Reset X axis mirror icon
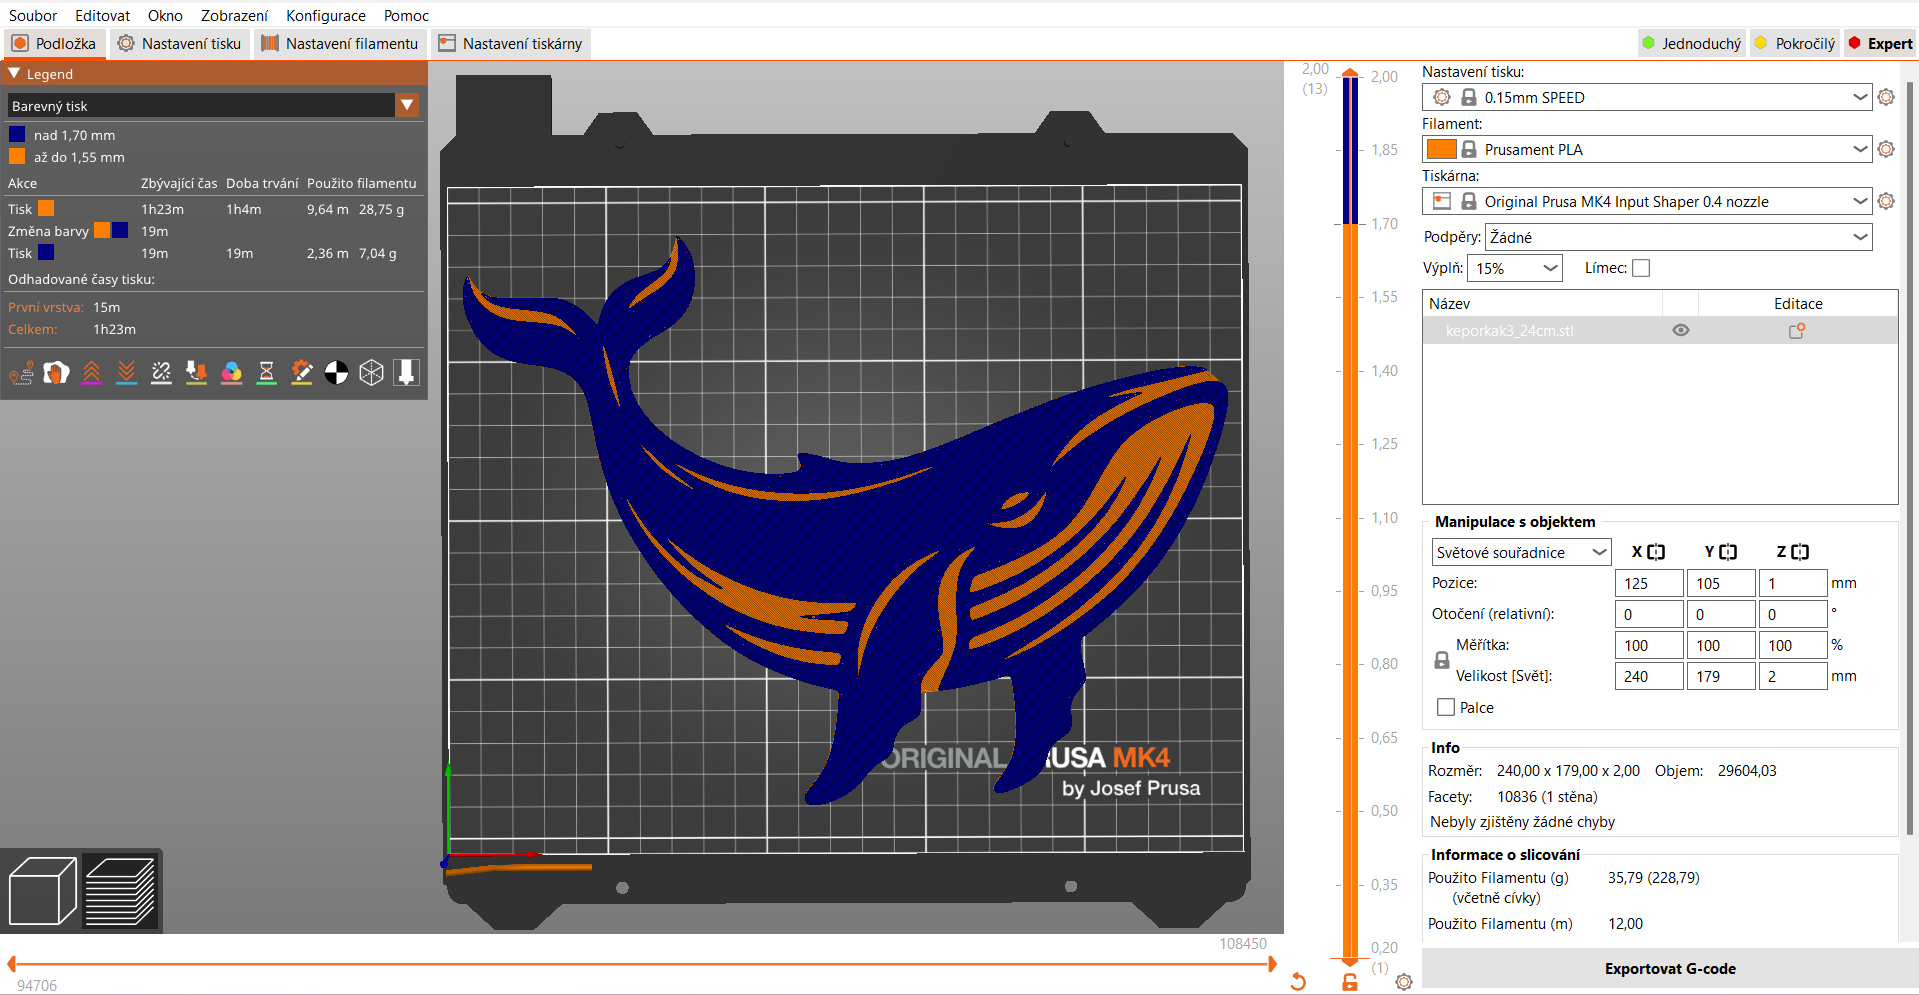This screenshot has width=1919, height=995. (1656, 552)
